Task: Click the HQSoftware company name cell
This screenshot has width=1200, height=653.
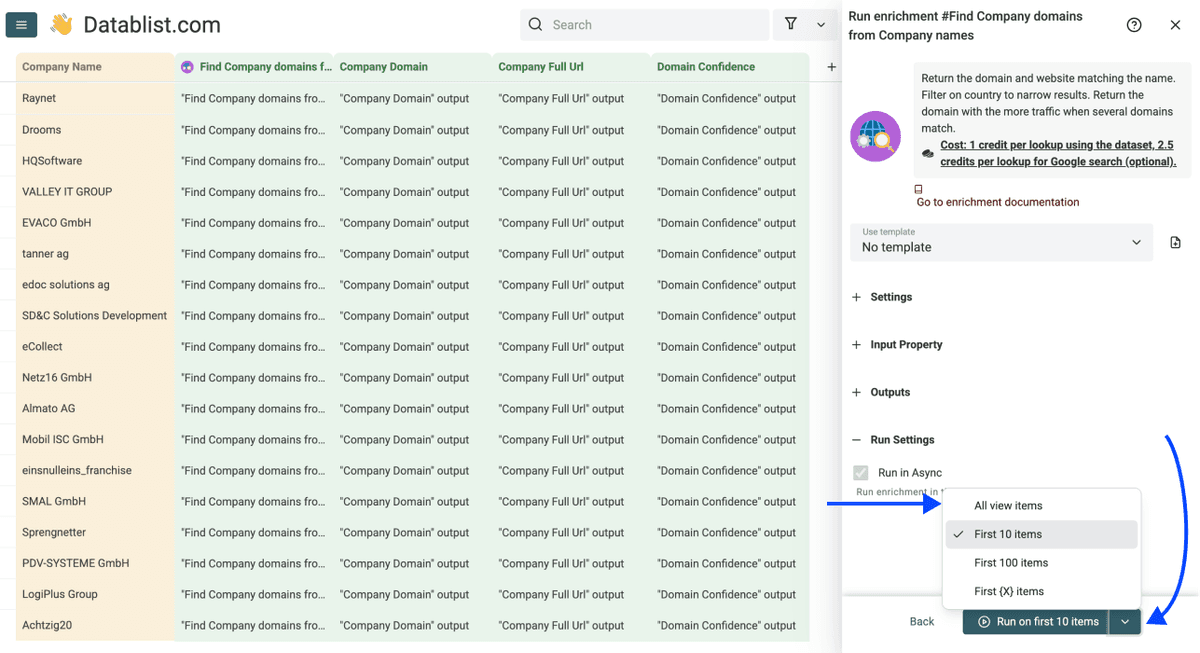Action: coord(95,161)
